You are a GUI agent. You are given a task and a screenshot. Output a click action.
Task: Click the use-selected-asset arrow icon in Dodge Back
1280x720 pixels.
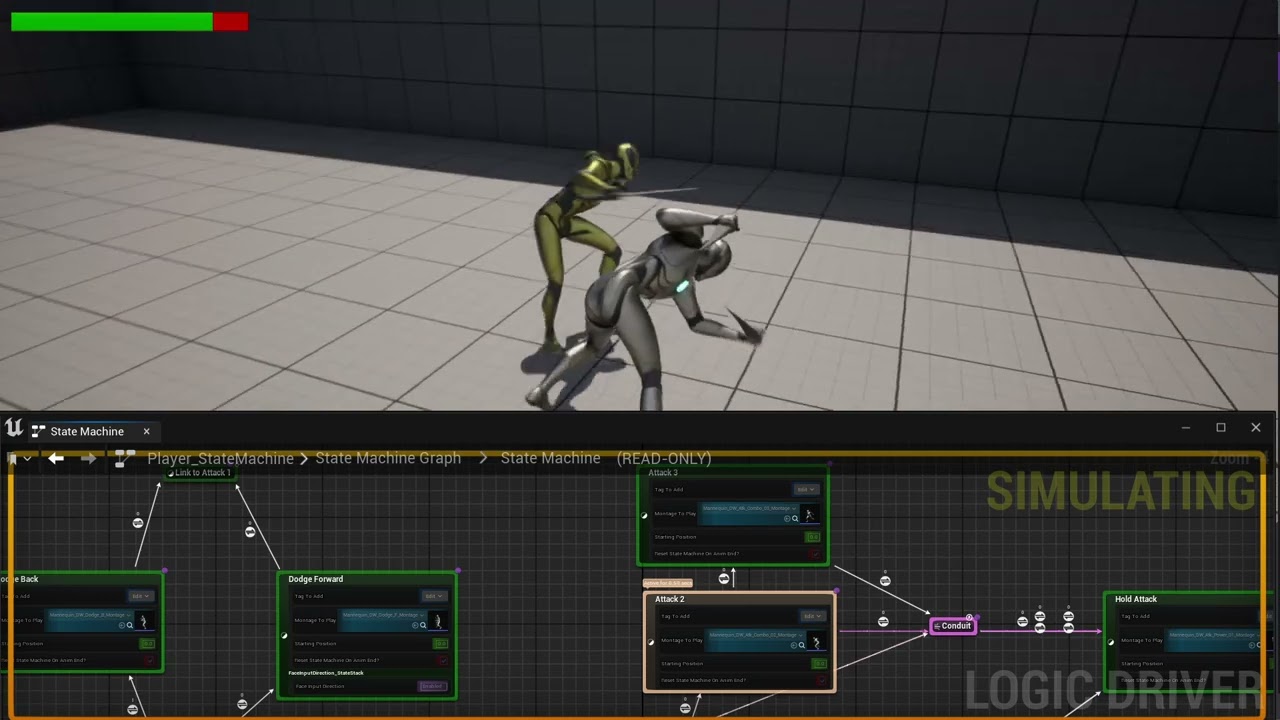click(122, 625)
